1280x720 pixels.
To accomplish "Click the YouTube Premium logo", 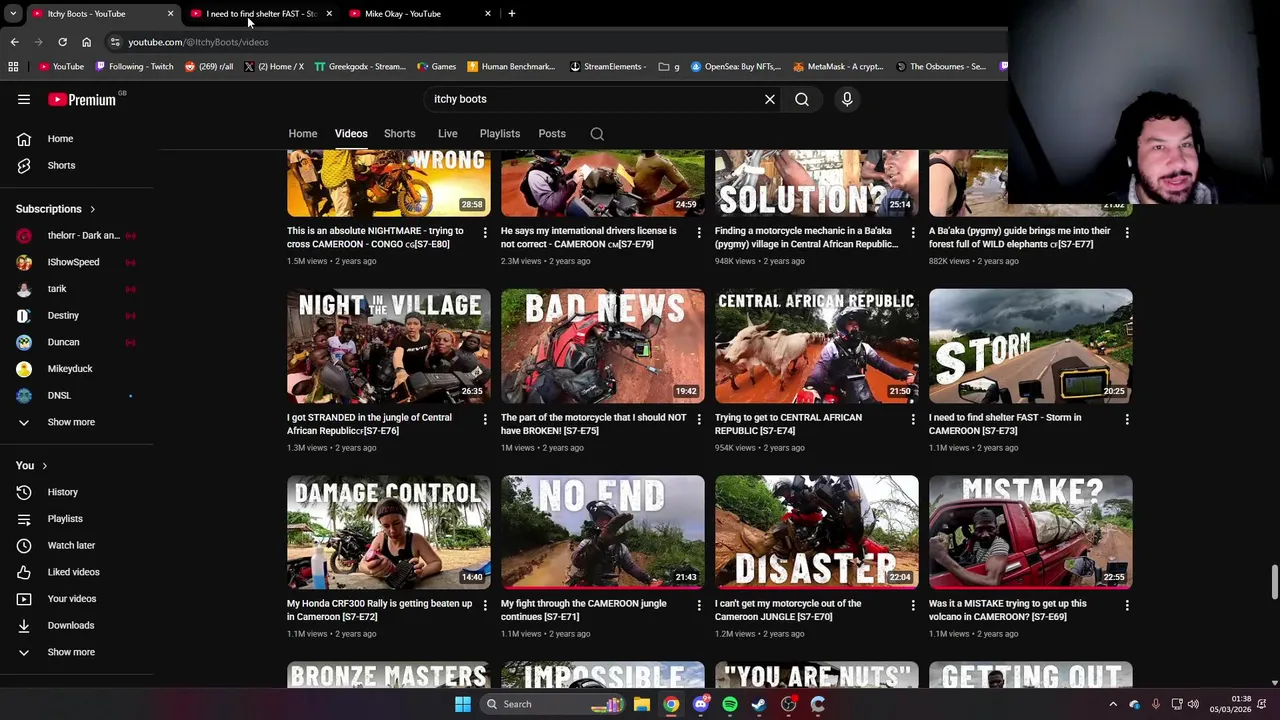I will [84, 99].
